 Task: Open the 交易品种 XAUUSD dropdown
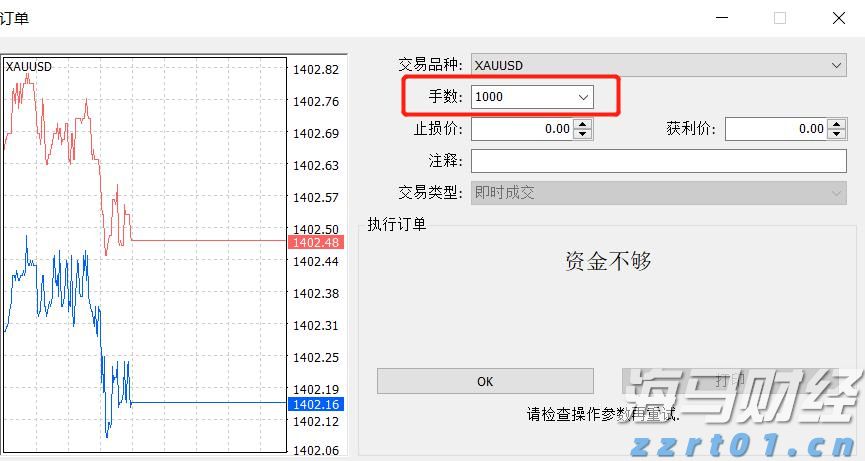[658, 65]
